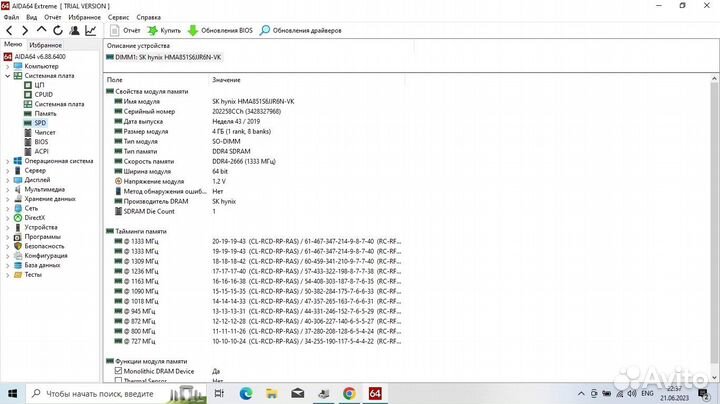Refresh the page with the circular arrow icon
Viewport: 720px width, 404px height.
click(58, 31)
